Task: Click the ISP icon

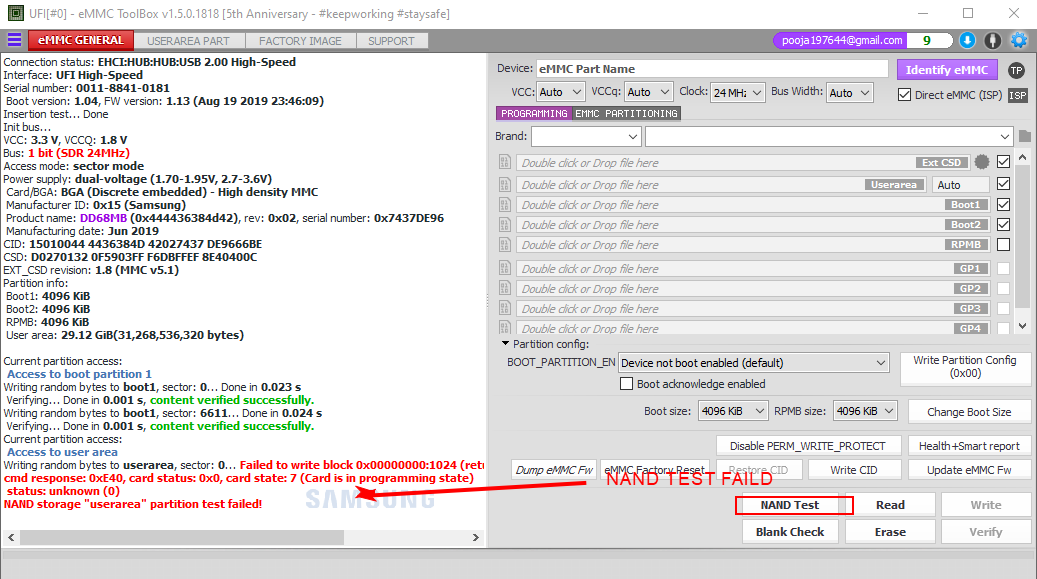Action: click(1018, 95)
